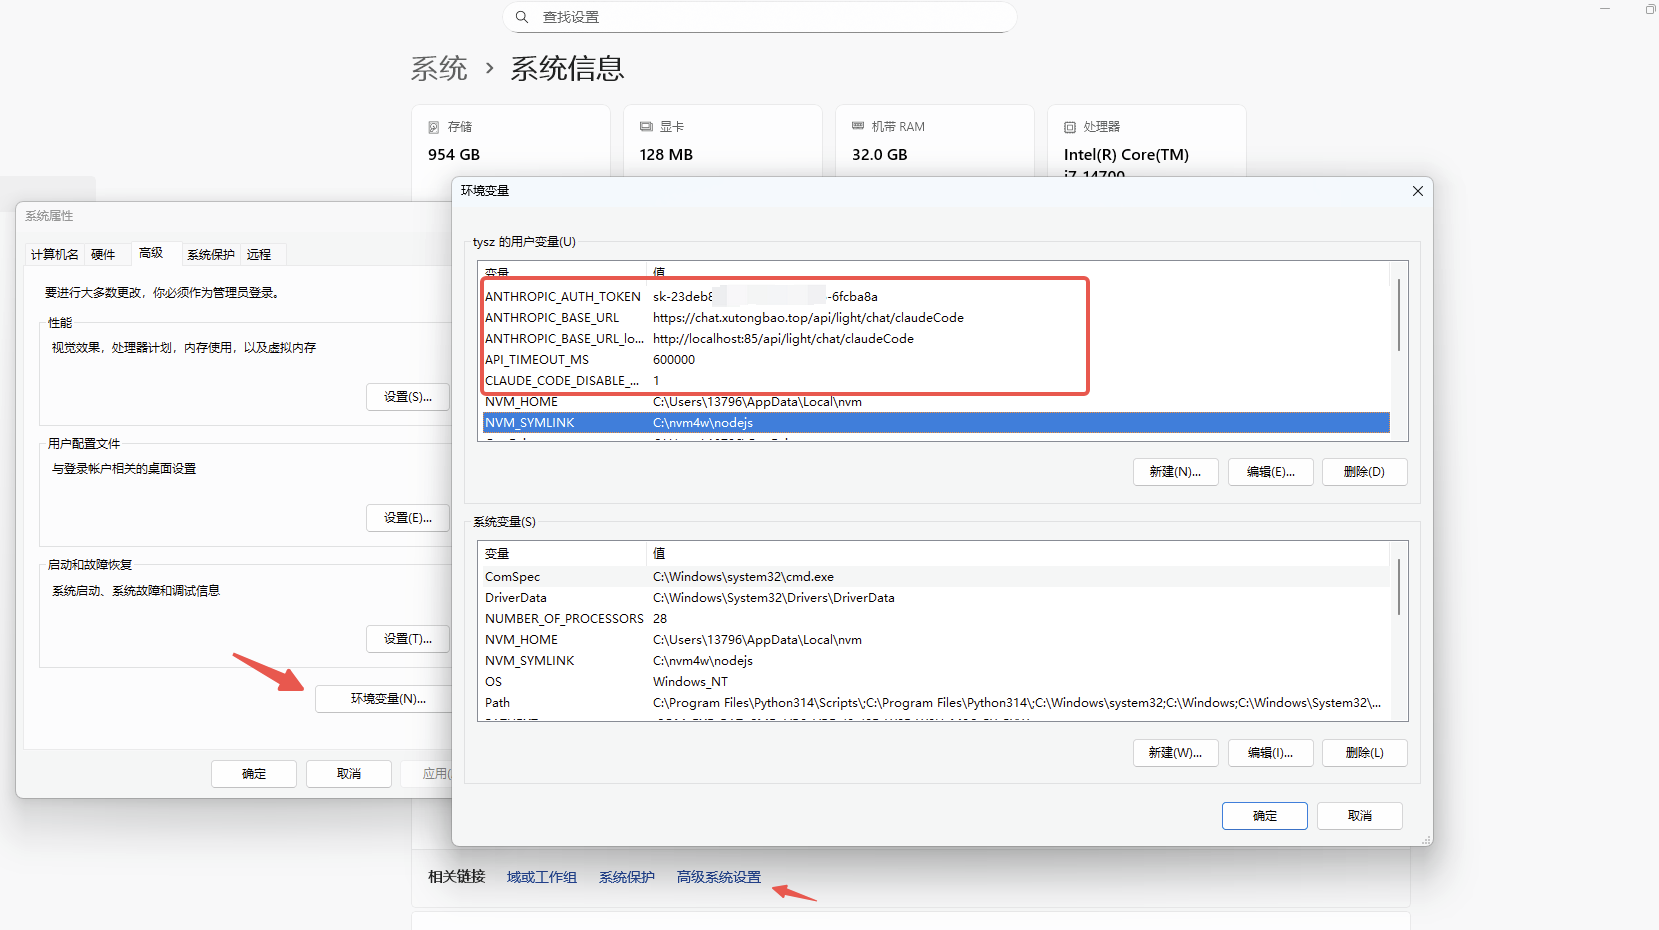The image size is (1659, 930).
Task: Click the 机带 RAM memory card icon
Action: [858, 126]
